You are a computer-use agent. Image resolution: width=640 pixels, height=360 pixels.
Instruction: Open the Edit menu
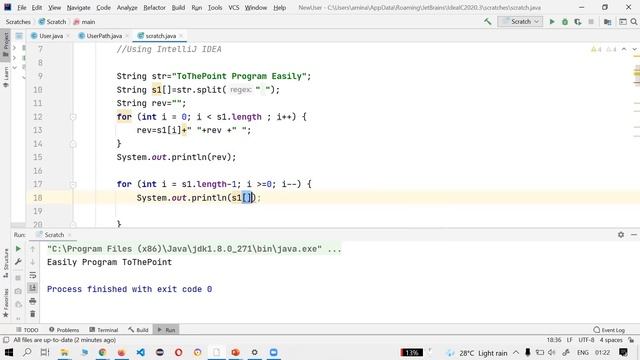point(37,7)
